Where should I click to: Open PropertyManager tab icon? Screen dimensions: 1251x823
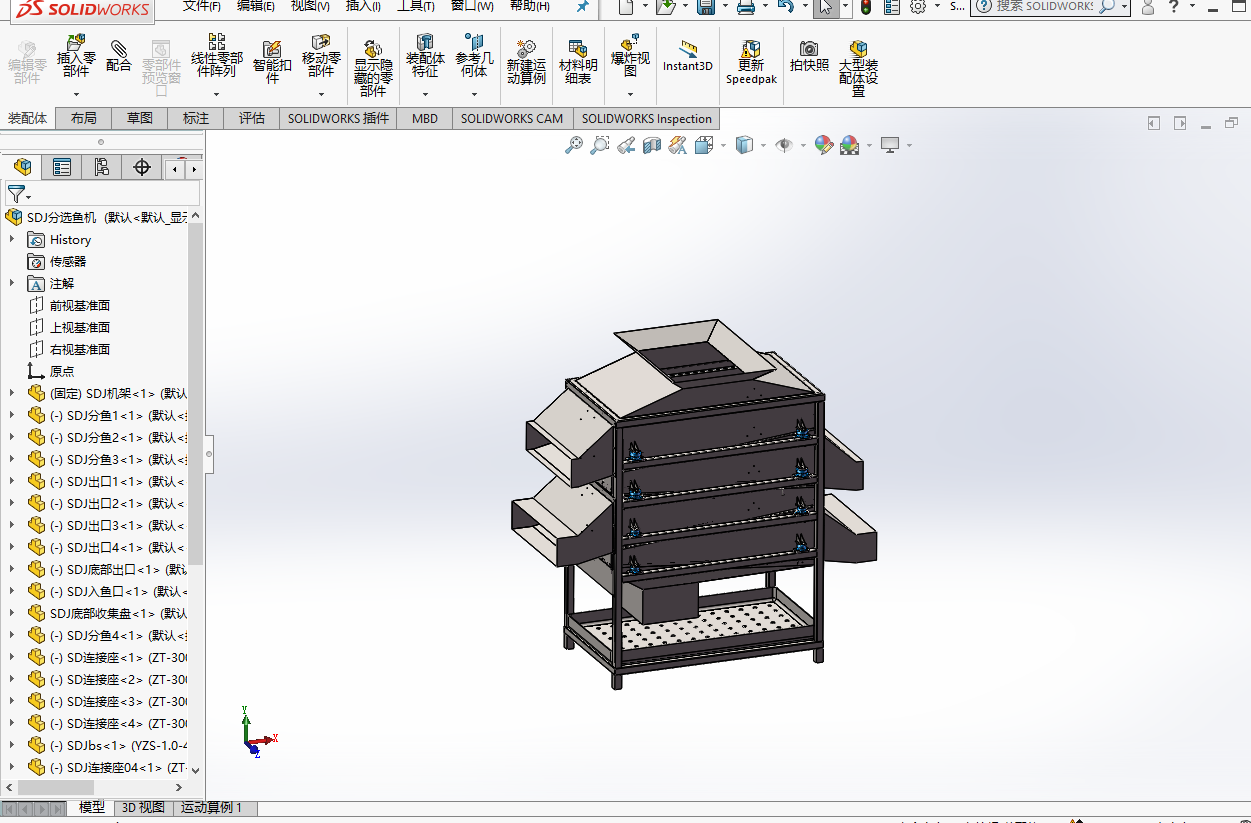coord(62,167)
